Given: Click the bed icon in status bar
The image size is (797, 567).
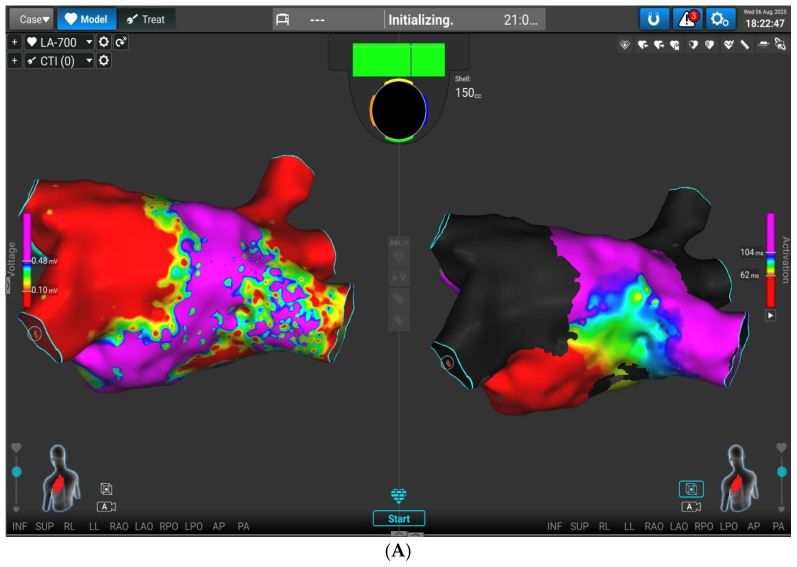Looking at the screenshot, I should click(283, 20).
